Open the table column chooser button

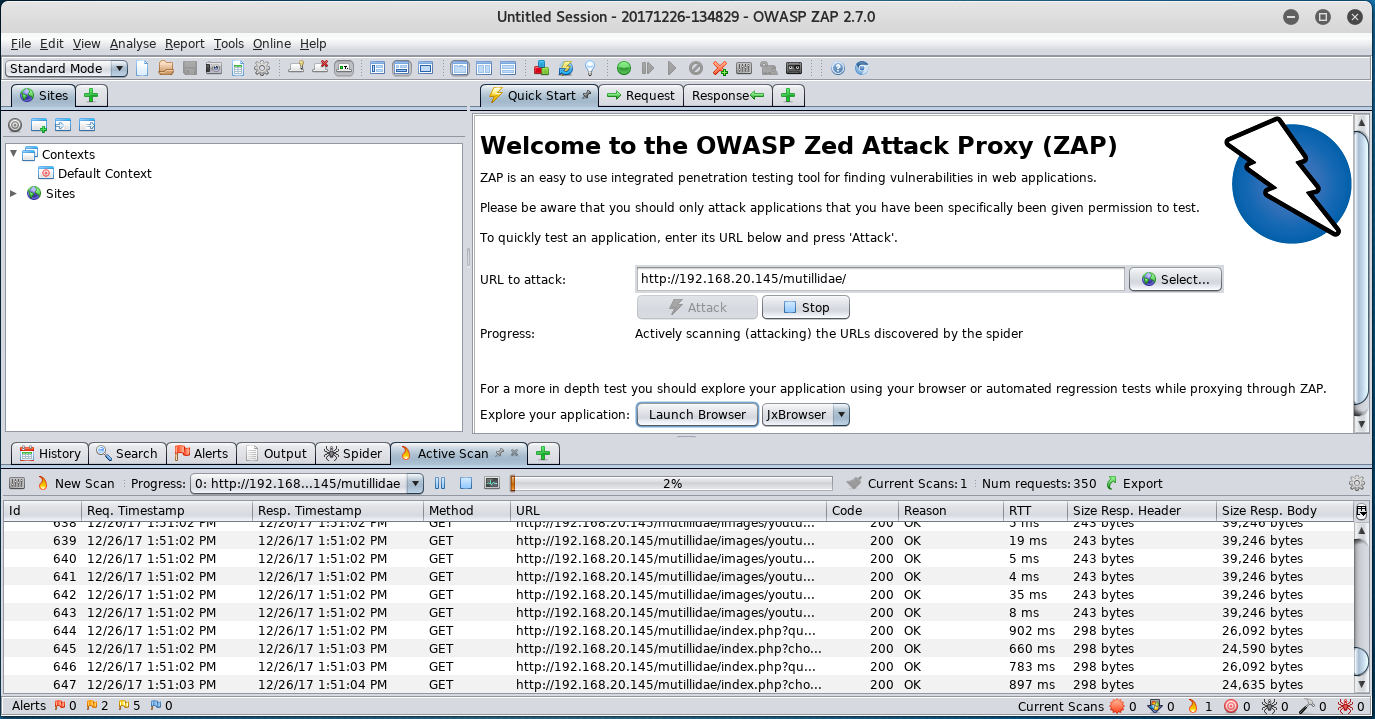click(x=1361, y=510)
